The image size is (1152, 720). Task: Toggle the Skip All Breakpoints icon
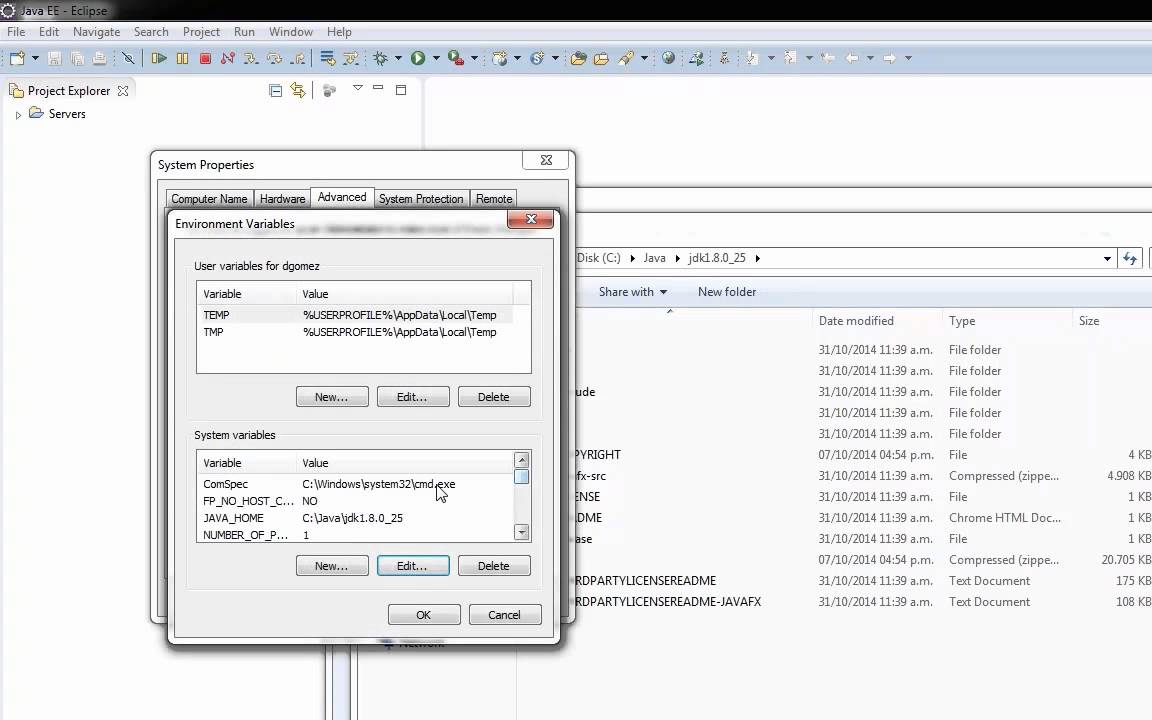pos(128,58)
